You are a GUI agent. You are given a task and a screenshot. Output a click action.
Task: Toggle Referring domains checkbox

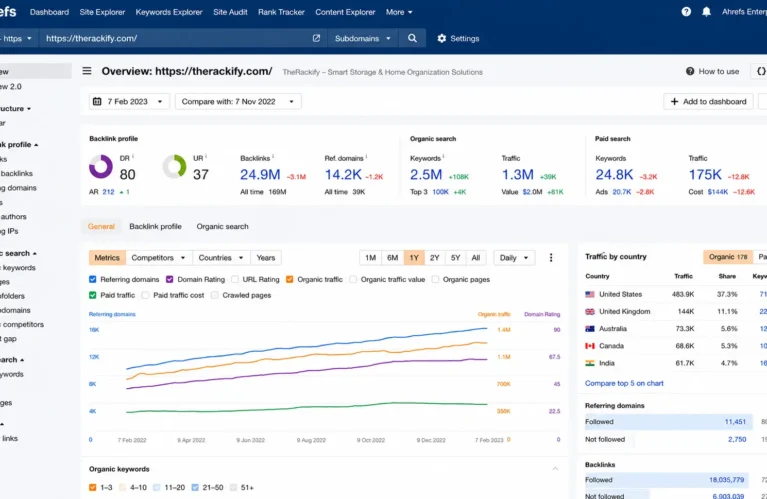coord(92,279)
